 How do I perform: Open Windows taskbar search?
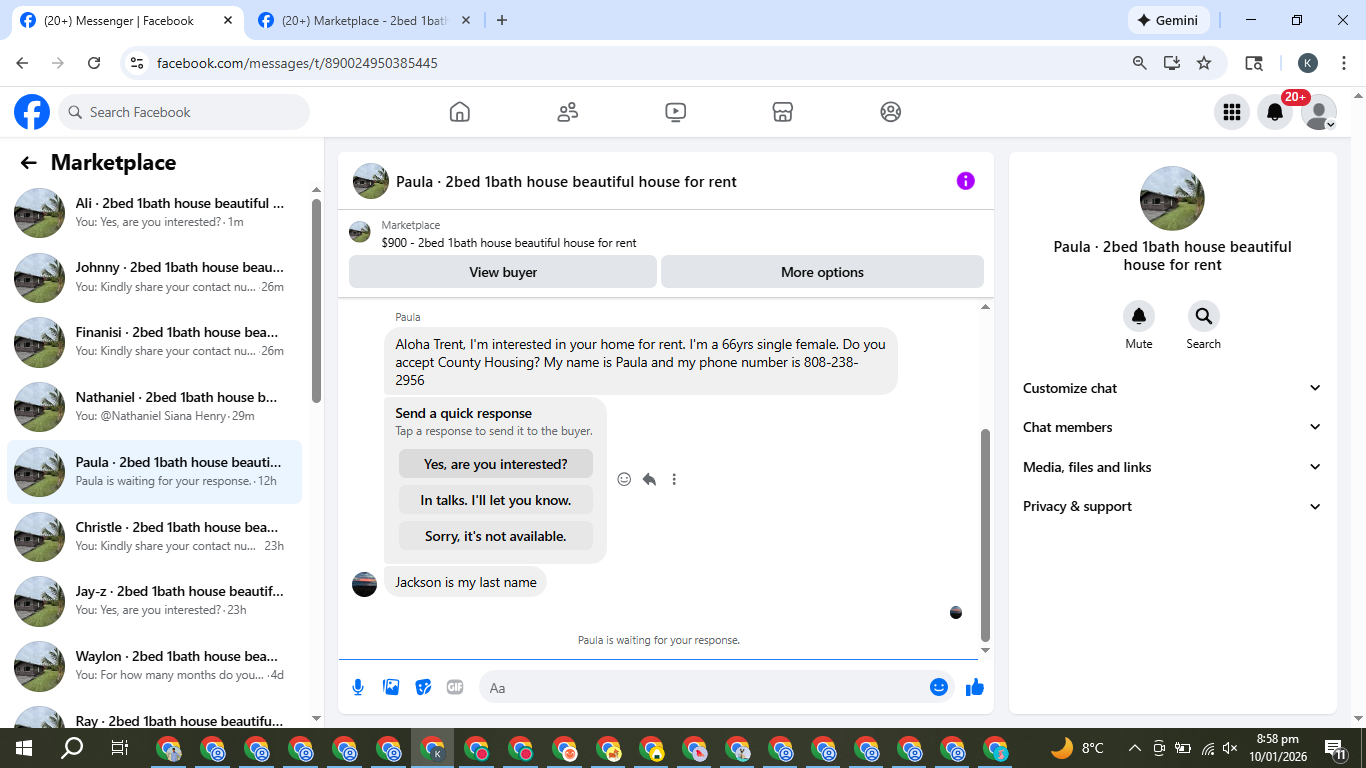pyautogui.click(x=72, y=747)
